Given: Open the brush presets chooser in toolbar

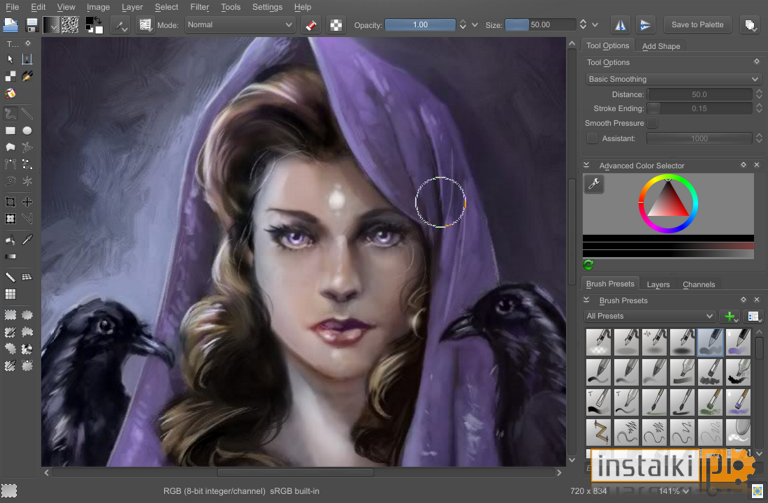Looking at the screenshot, I should (x=145, y=24).
